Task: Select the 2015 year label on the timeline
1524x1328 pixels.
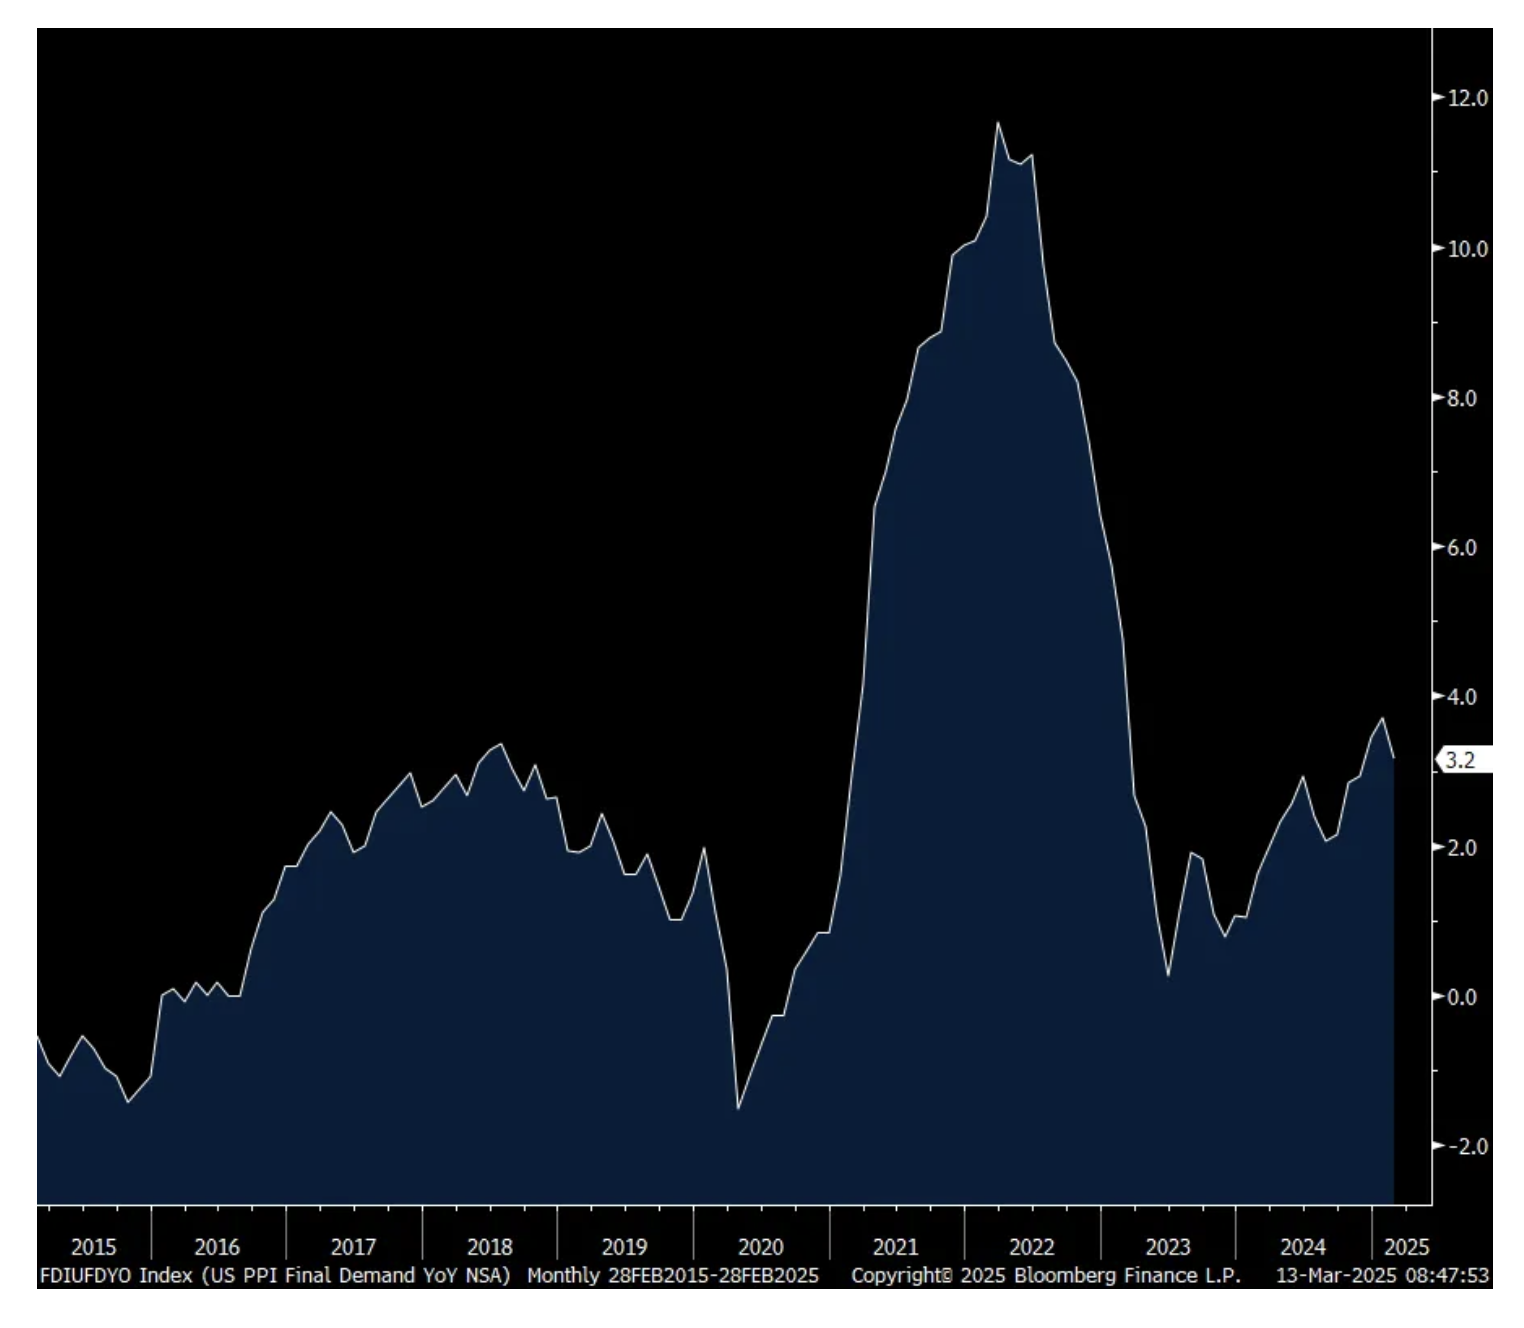Action: tap(93, 1247)
